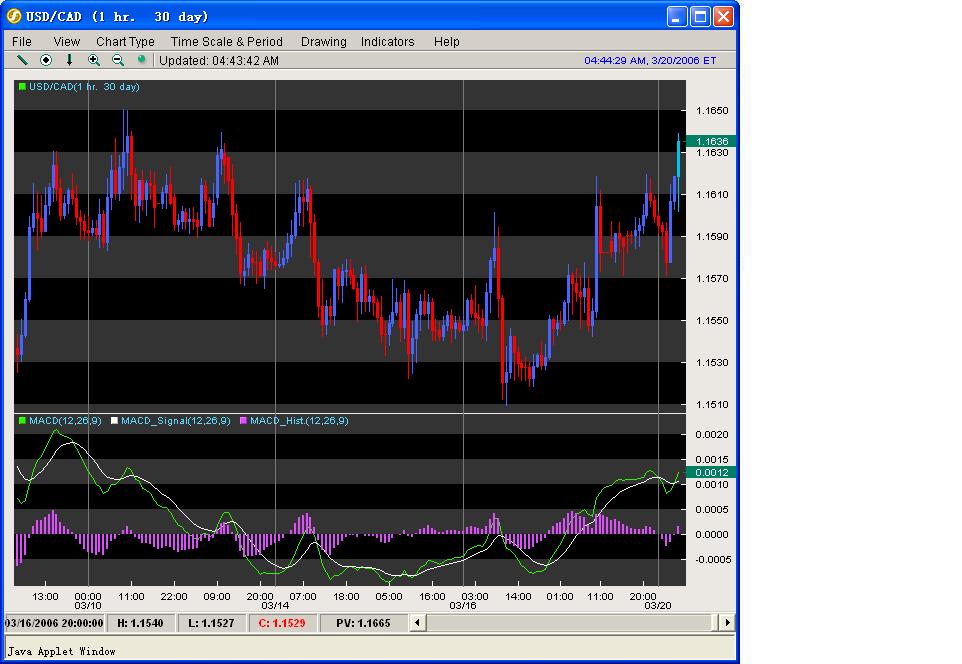Image resolution: width=962 pixels, height=664 pixels.
Task: Expand the Indicators menu
Action: pyautogui.click(x=387, y=41)
